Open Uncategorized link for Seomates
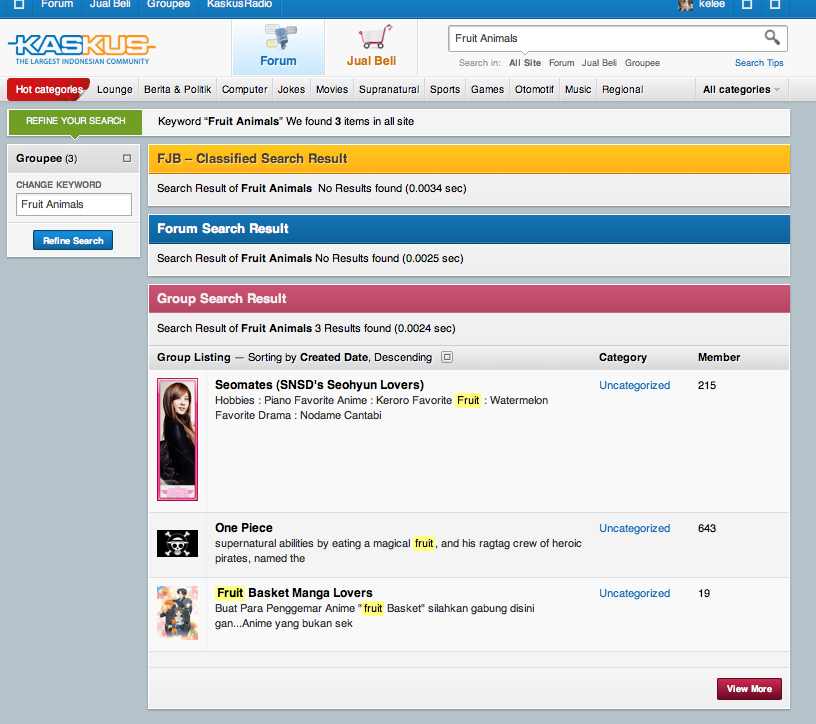Viewport: 816px width, 724px height. click(634, 385)
